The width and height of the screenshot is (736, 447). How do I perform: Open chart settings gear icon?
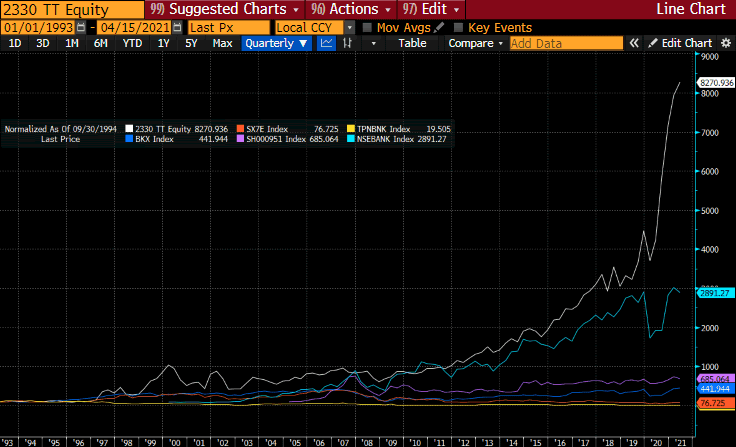[x=726, y=43]
